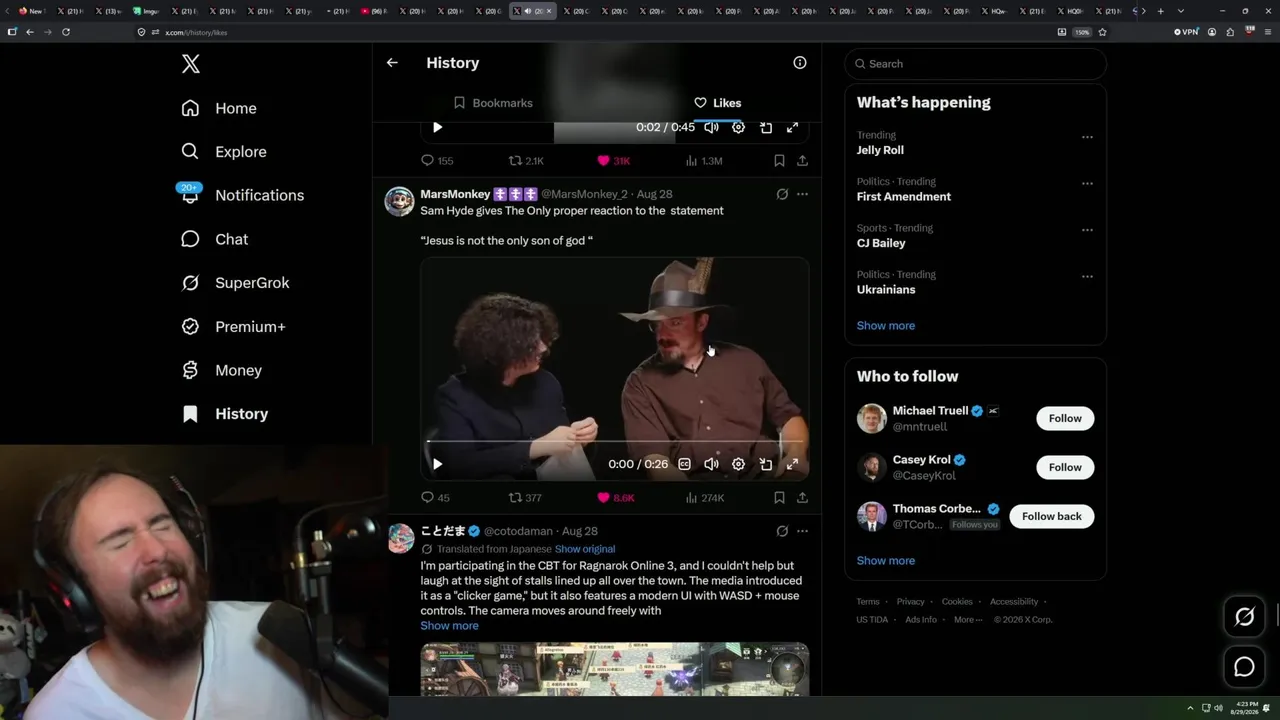
Task: Follow Michael Truell
Action: click(x=1065, y=418)
